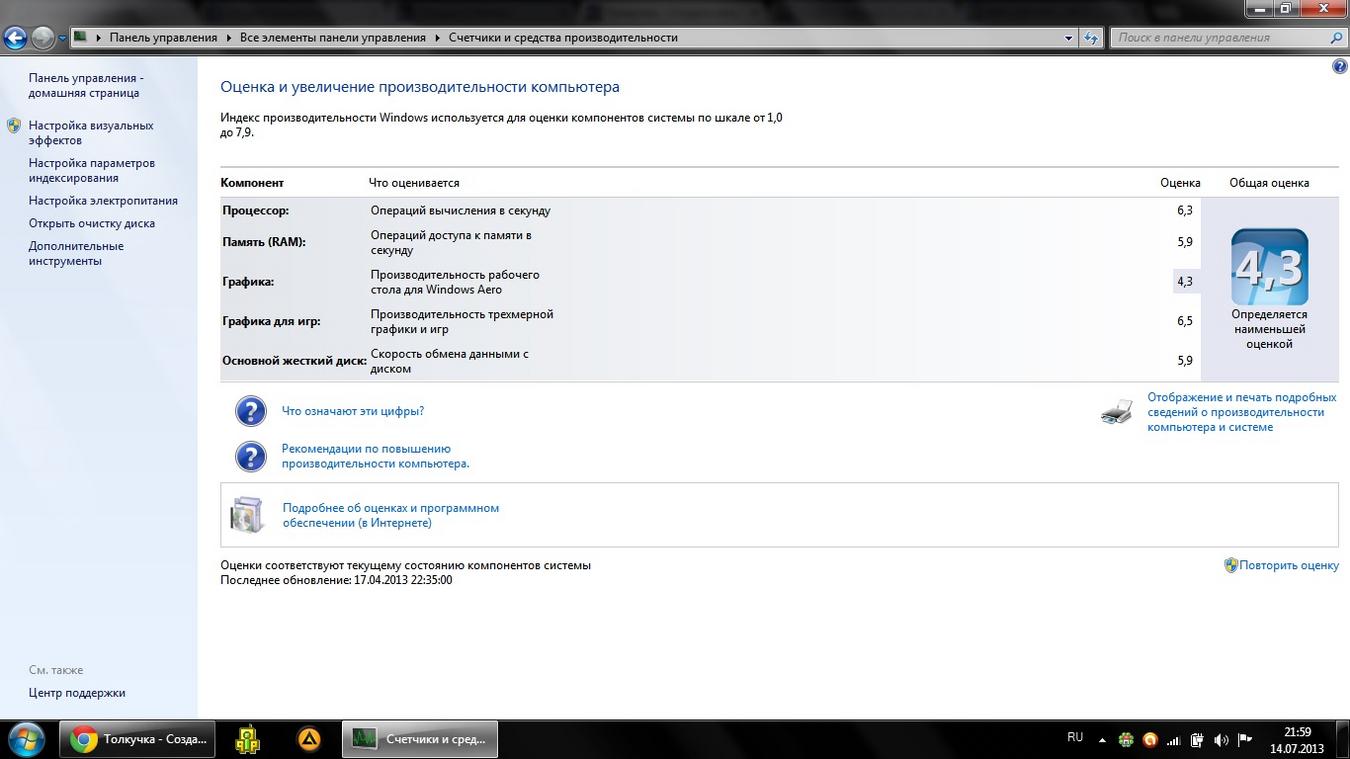1350x759 pixels.
Task: Select the 'Память (RAM):' row label
Action: pyautogui.click(x=264, y=242)
